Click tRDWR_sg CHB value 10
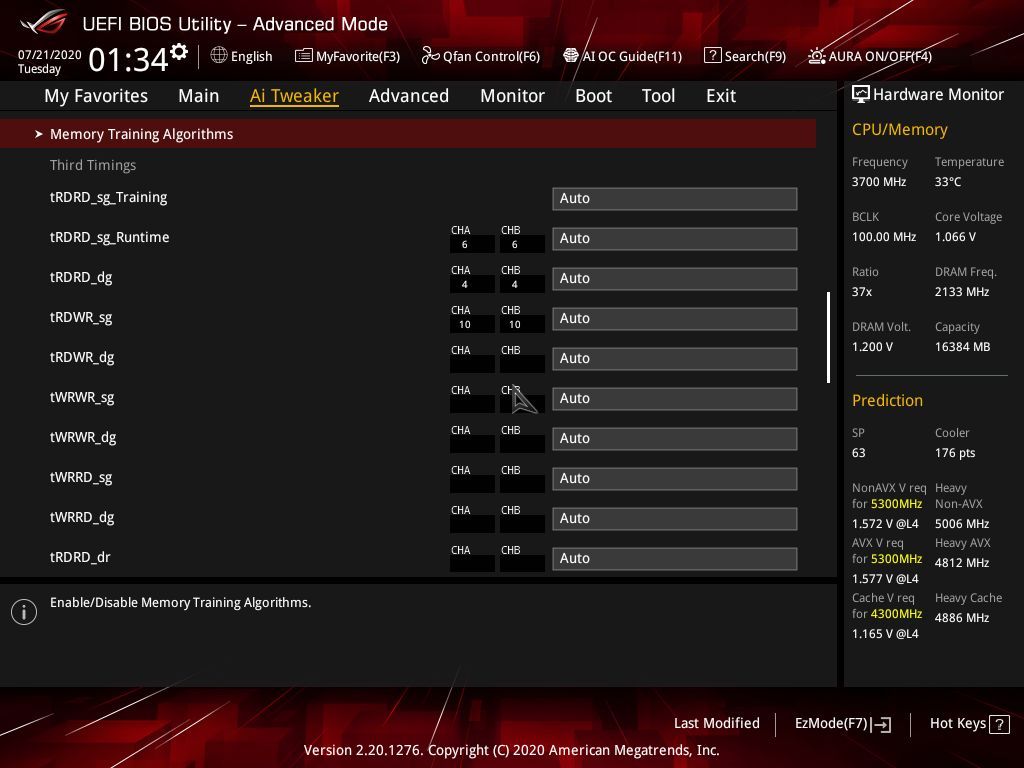 (515, 325)
